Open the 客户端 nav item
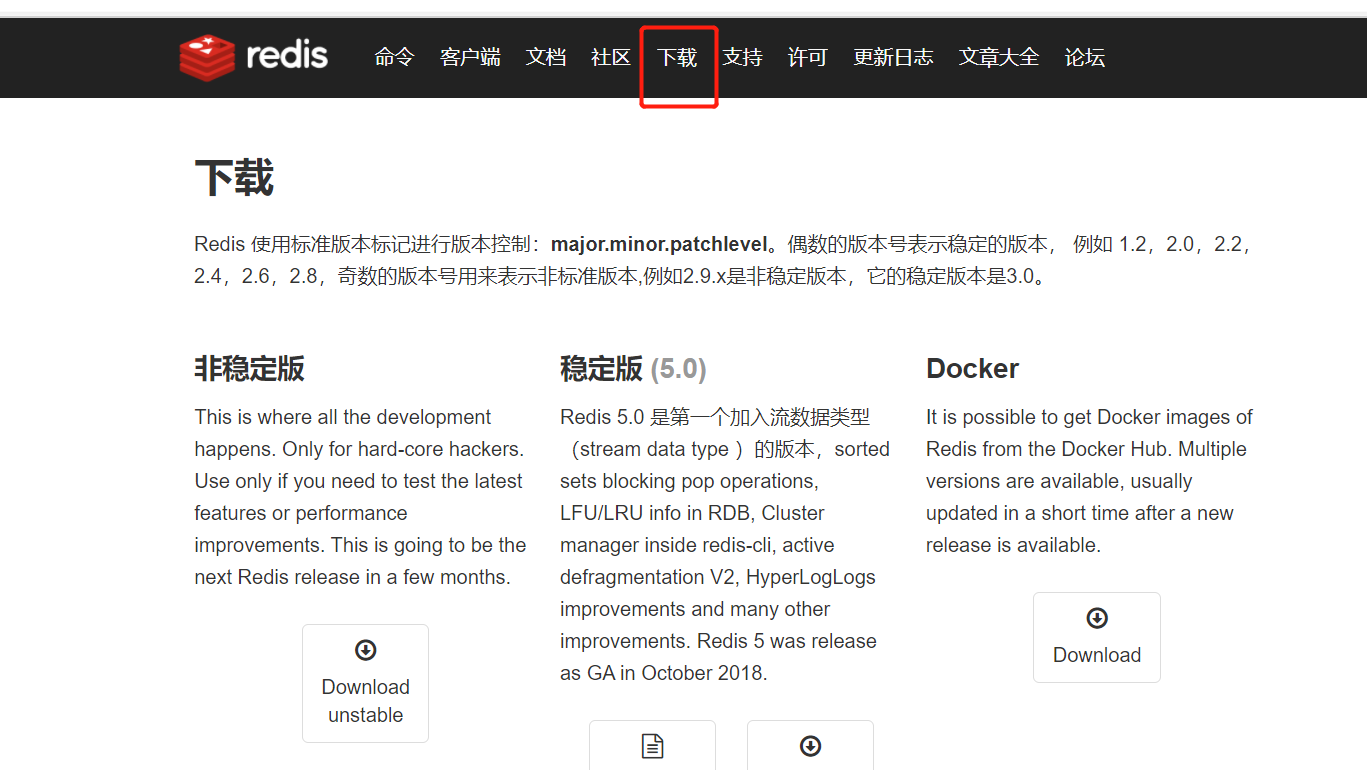Screen dimensions: 1367x770 [470, 57]
